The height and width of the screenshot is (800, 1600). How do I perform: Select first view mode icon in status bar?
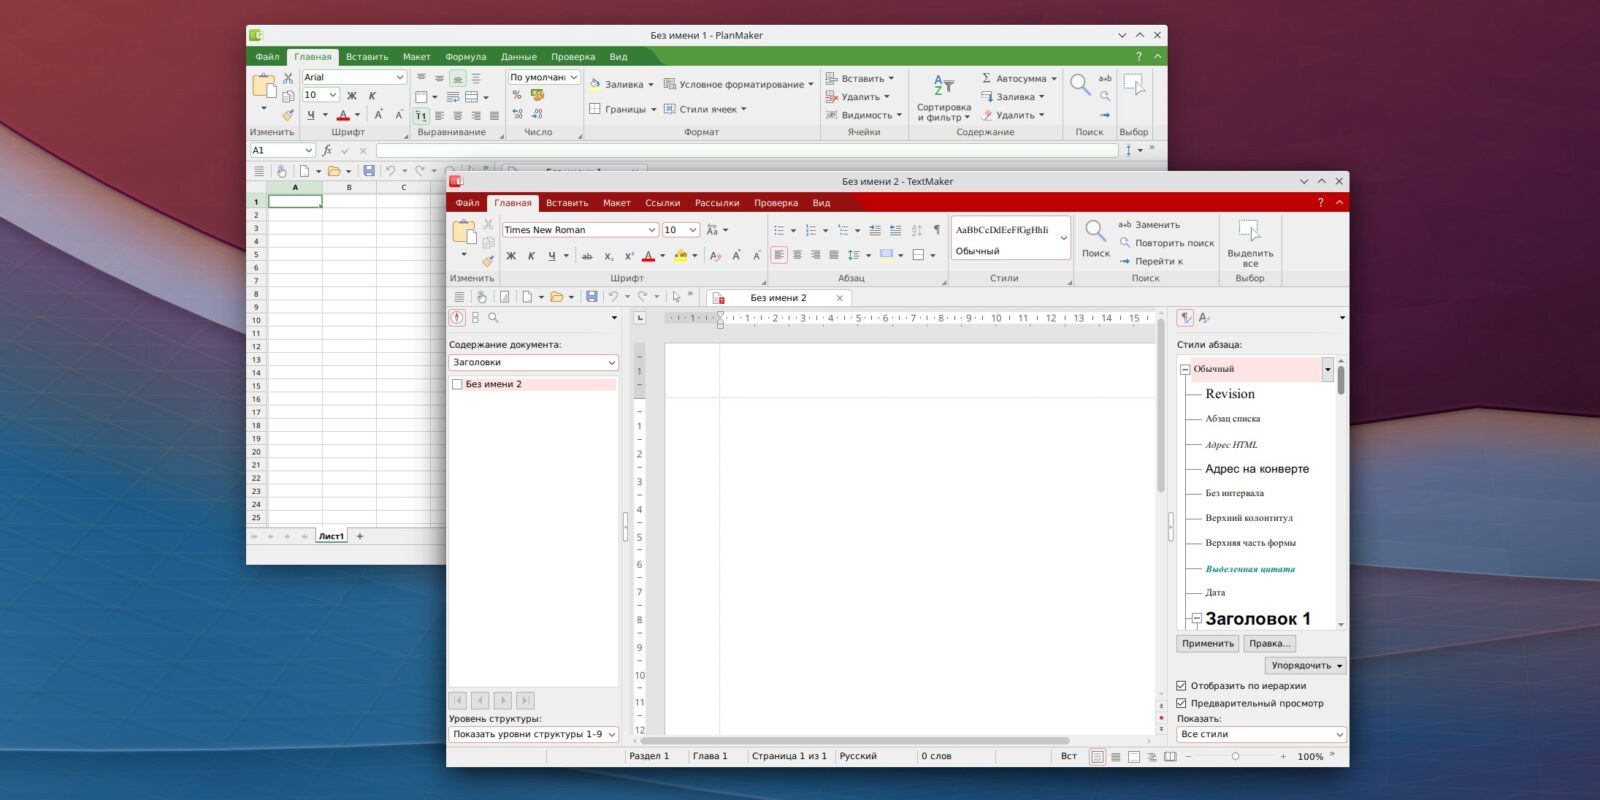tap(1097, 757)
